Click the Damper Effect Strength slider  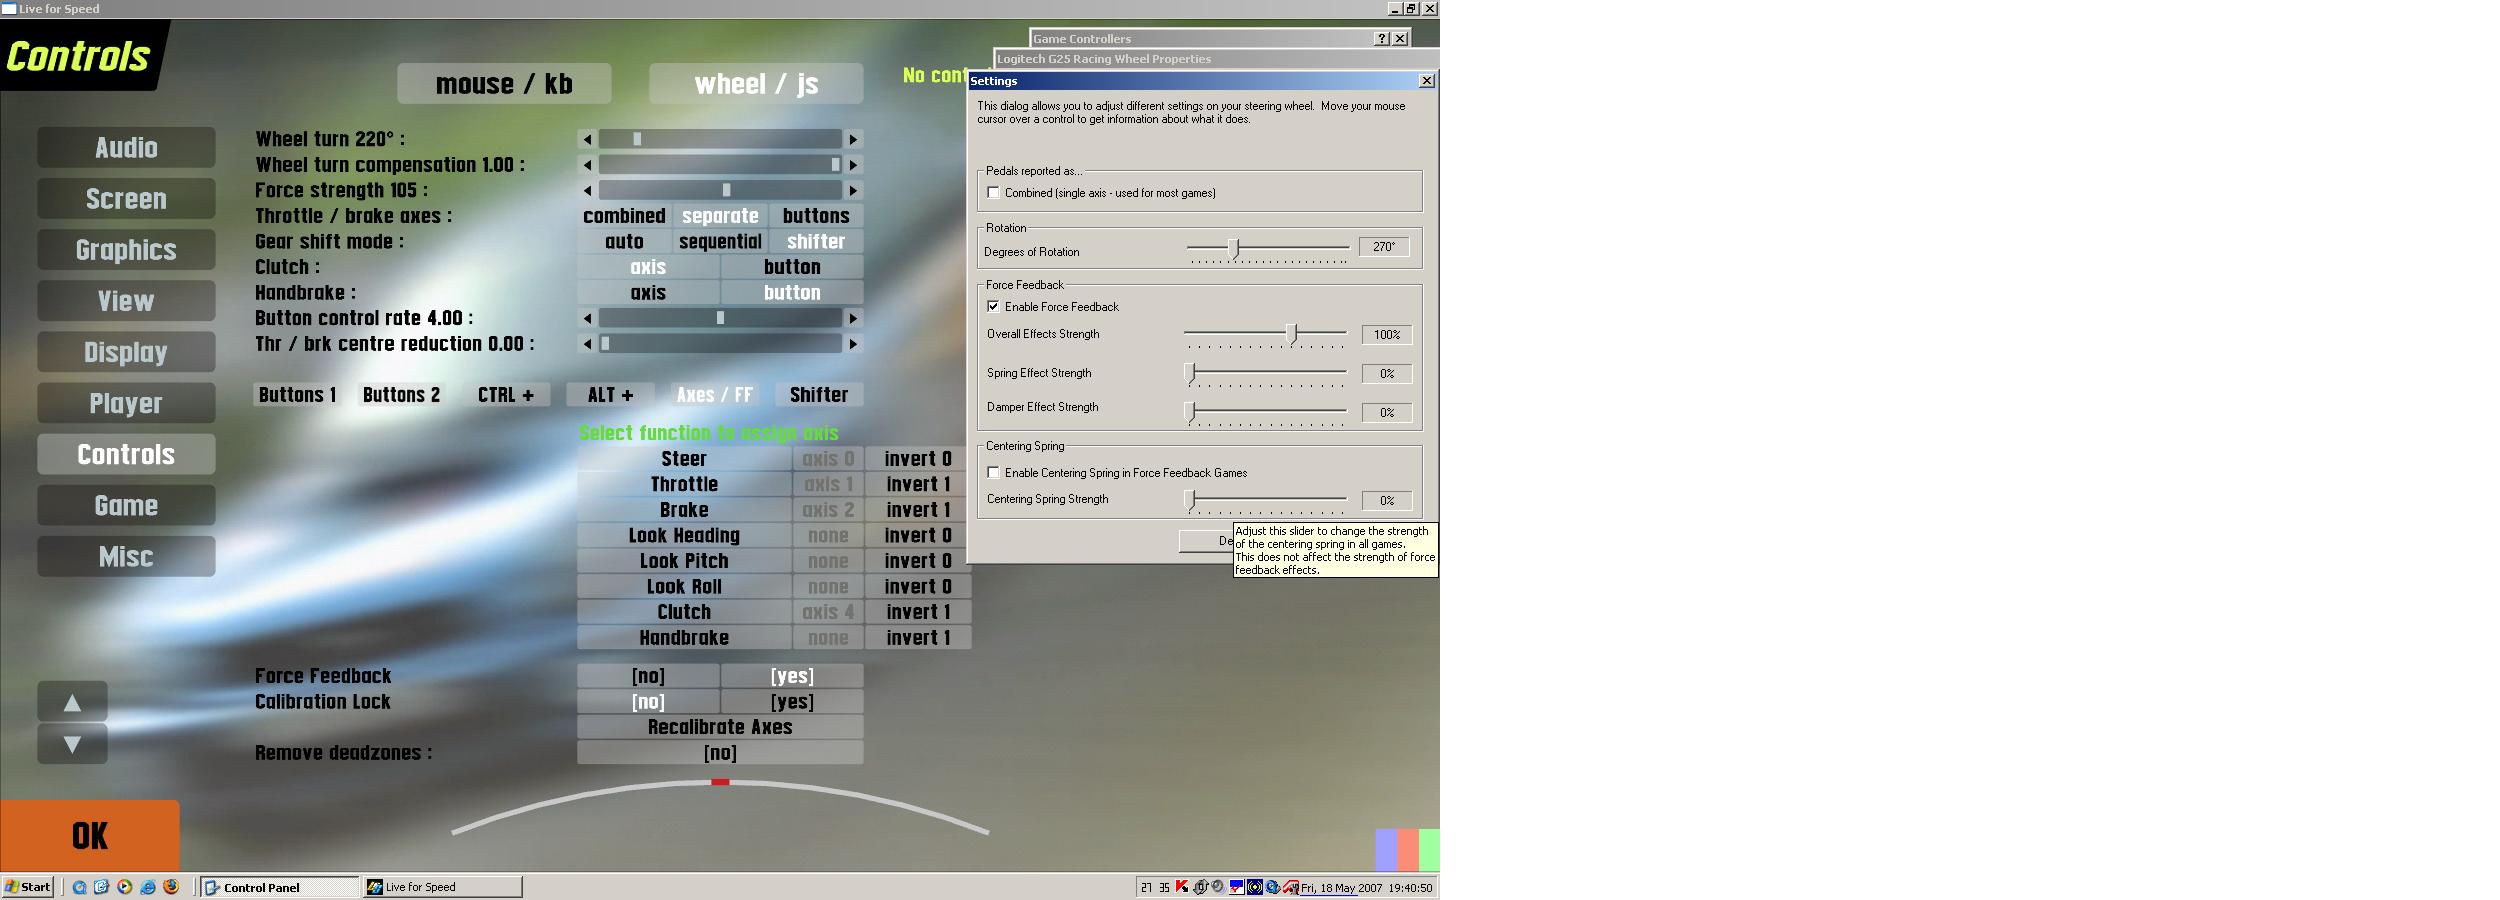pyautogui.click(x=1266, y=411)
